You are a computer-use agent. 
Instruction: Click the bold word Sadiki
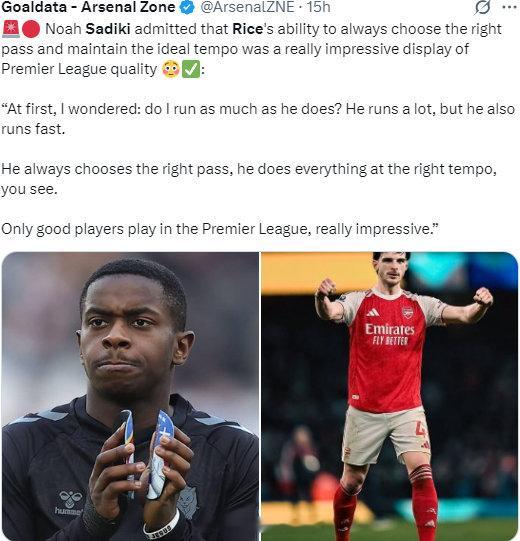click(x=108, y=29)
